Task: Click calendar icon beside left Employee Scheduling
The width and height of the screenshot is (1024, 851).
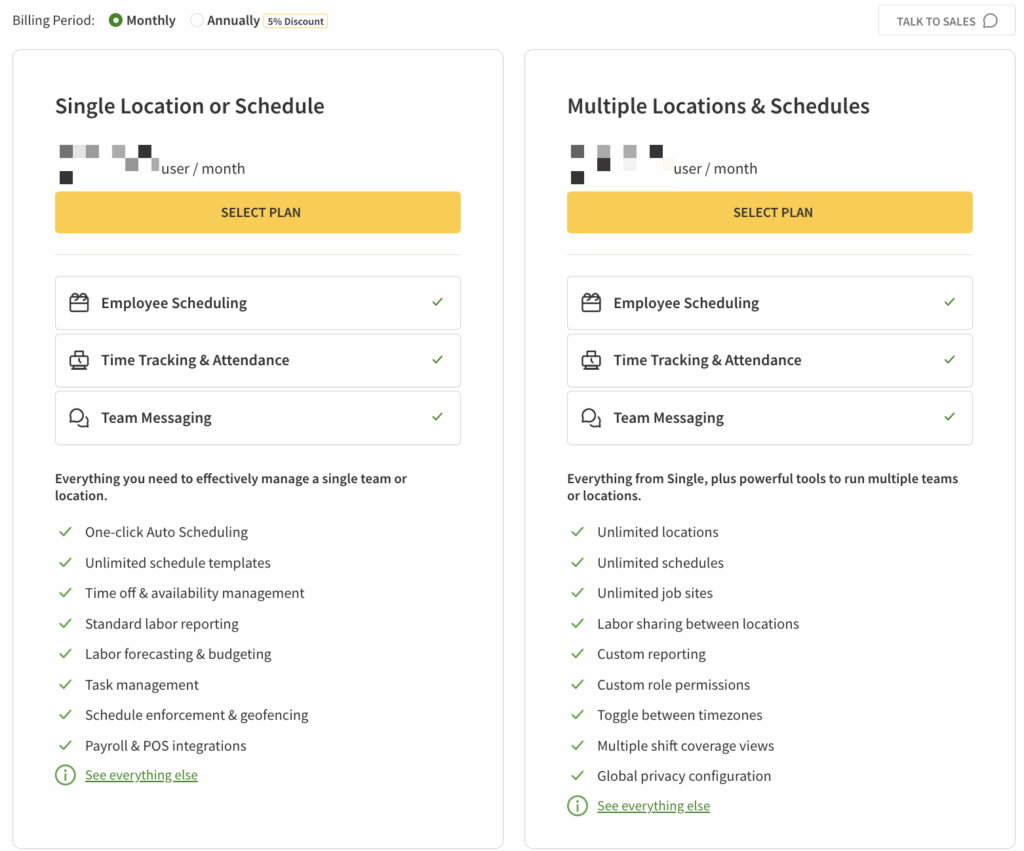Action: click(79, 303)
